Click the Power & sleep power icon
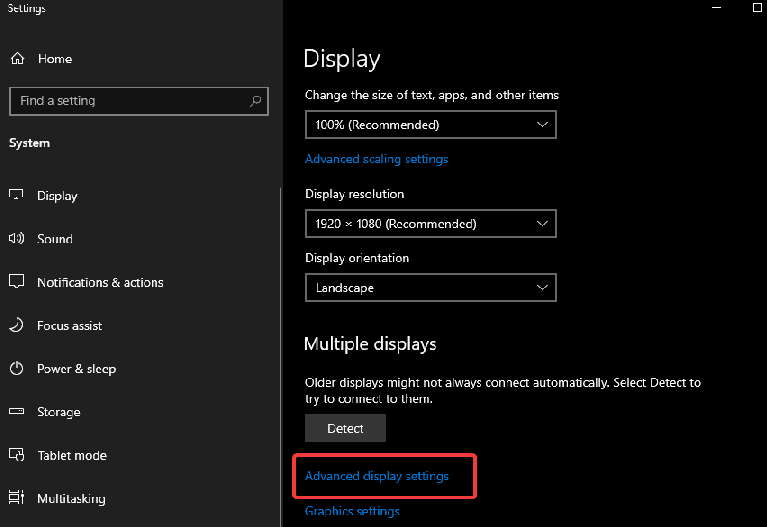 pyautogui.click(x=17, y=368)
